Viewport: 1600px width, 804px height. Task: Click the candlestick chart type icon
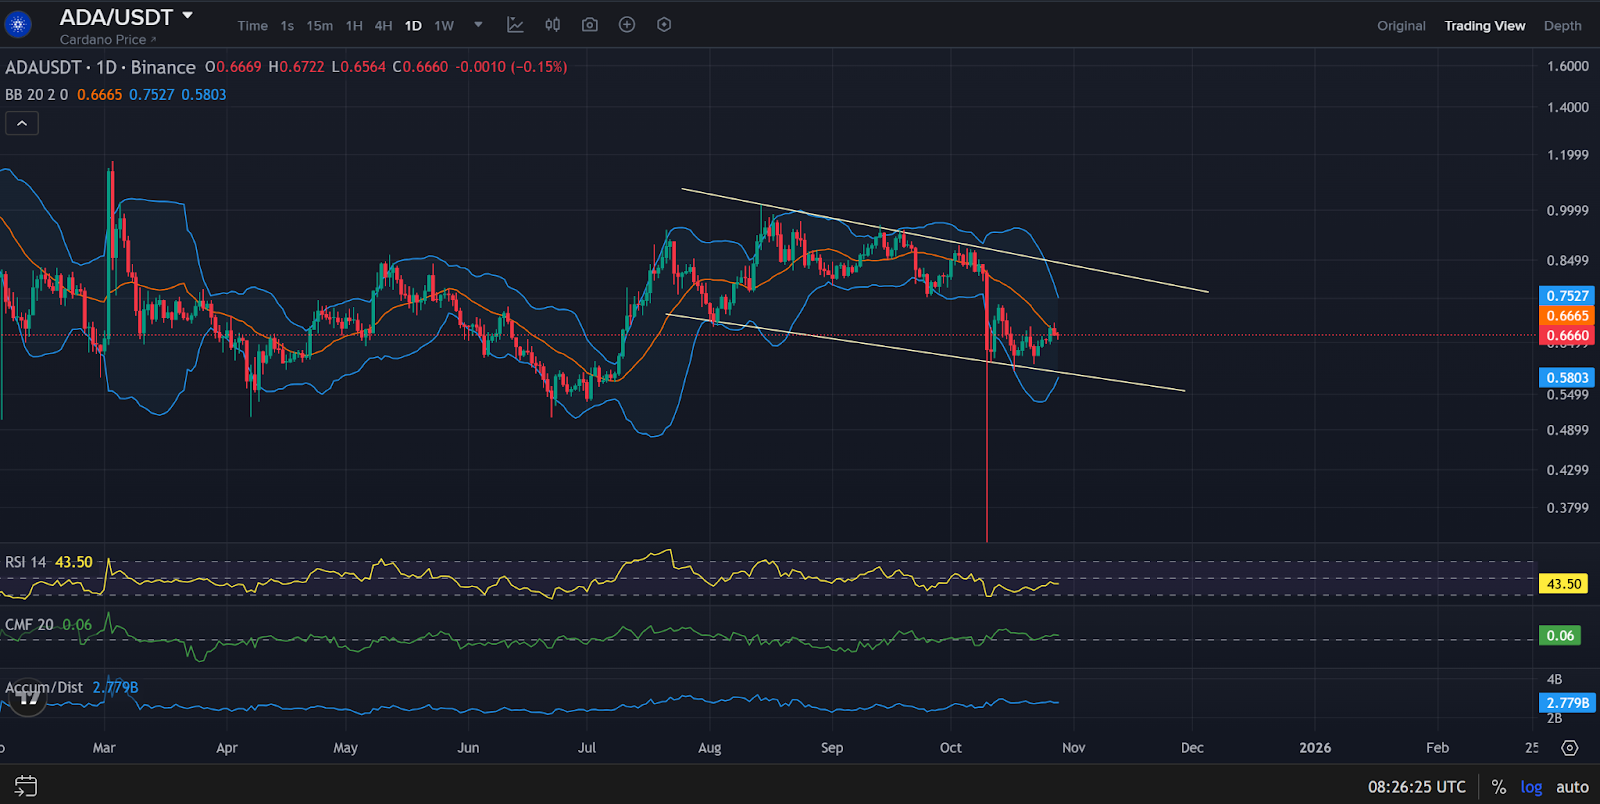(x=552, y=25)
